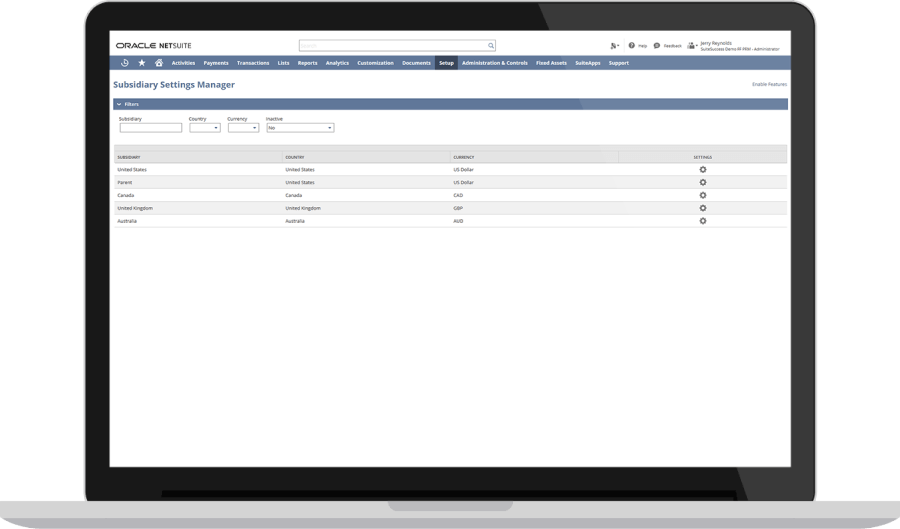
Task: Open the Customization menu
Action: [x=375, y=63]
